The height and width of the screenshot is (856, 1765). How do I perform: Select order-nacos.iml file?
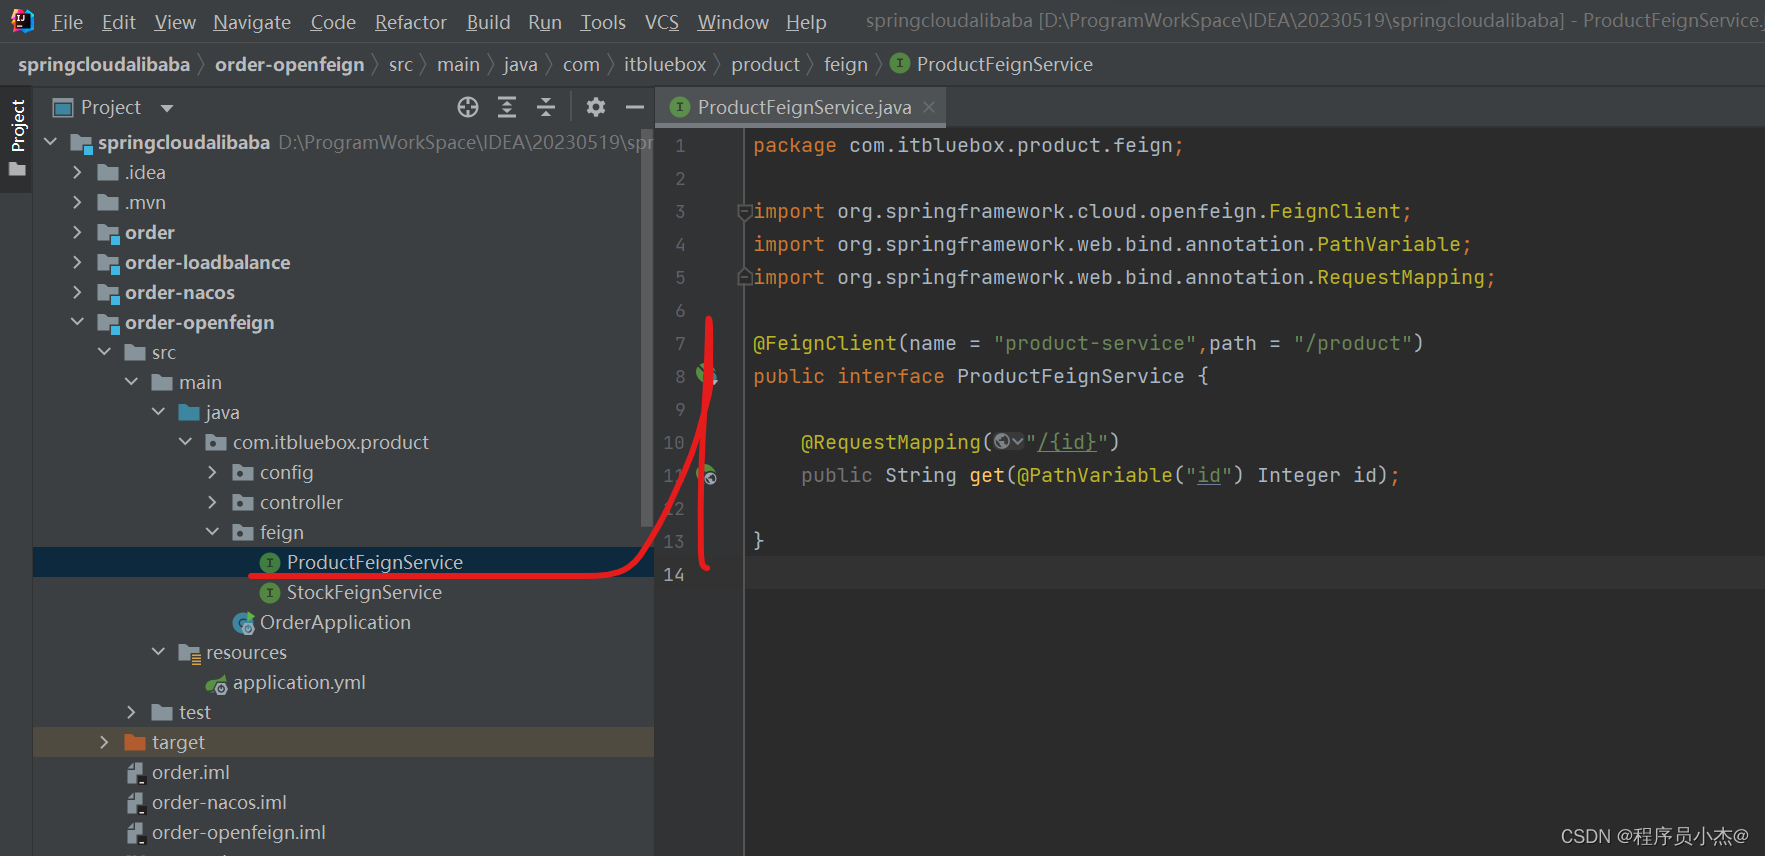pyautogui.click(x=343, y=802)
